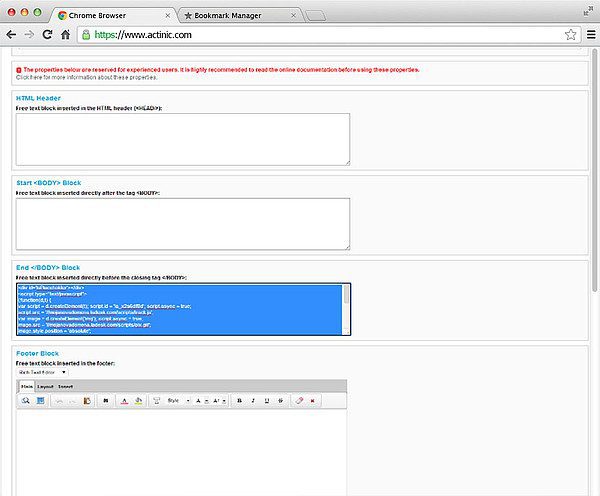Image resolution: width=600 pixels, height=496 pixels.
Task: Open the Chrome hamburger menu
Action: 591,34
